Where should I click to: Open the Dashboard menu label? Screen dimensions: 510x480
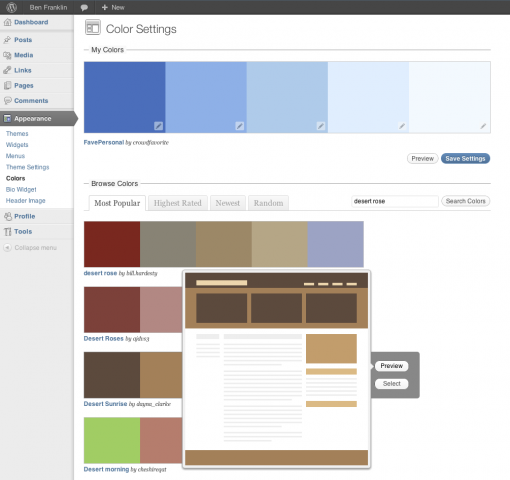click(x=31, y=22)
